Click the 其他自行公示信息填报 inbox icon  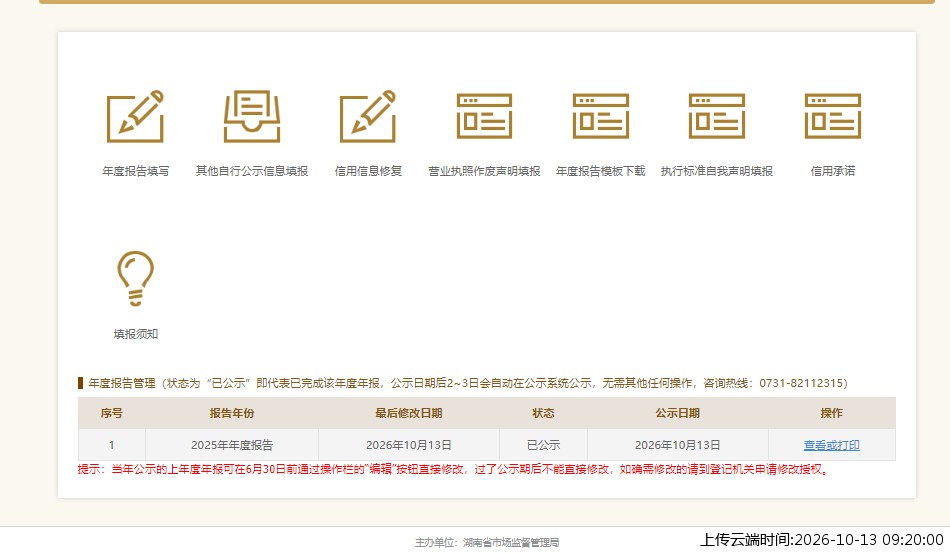pos(251,116)
